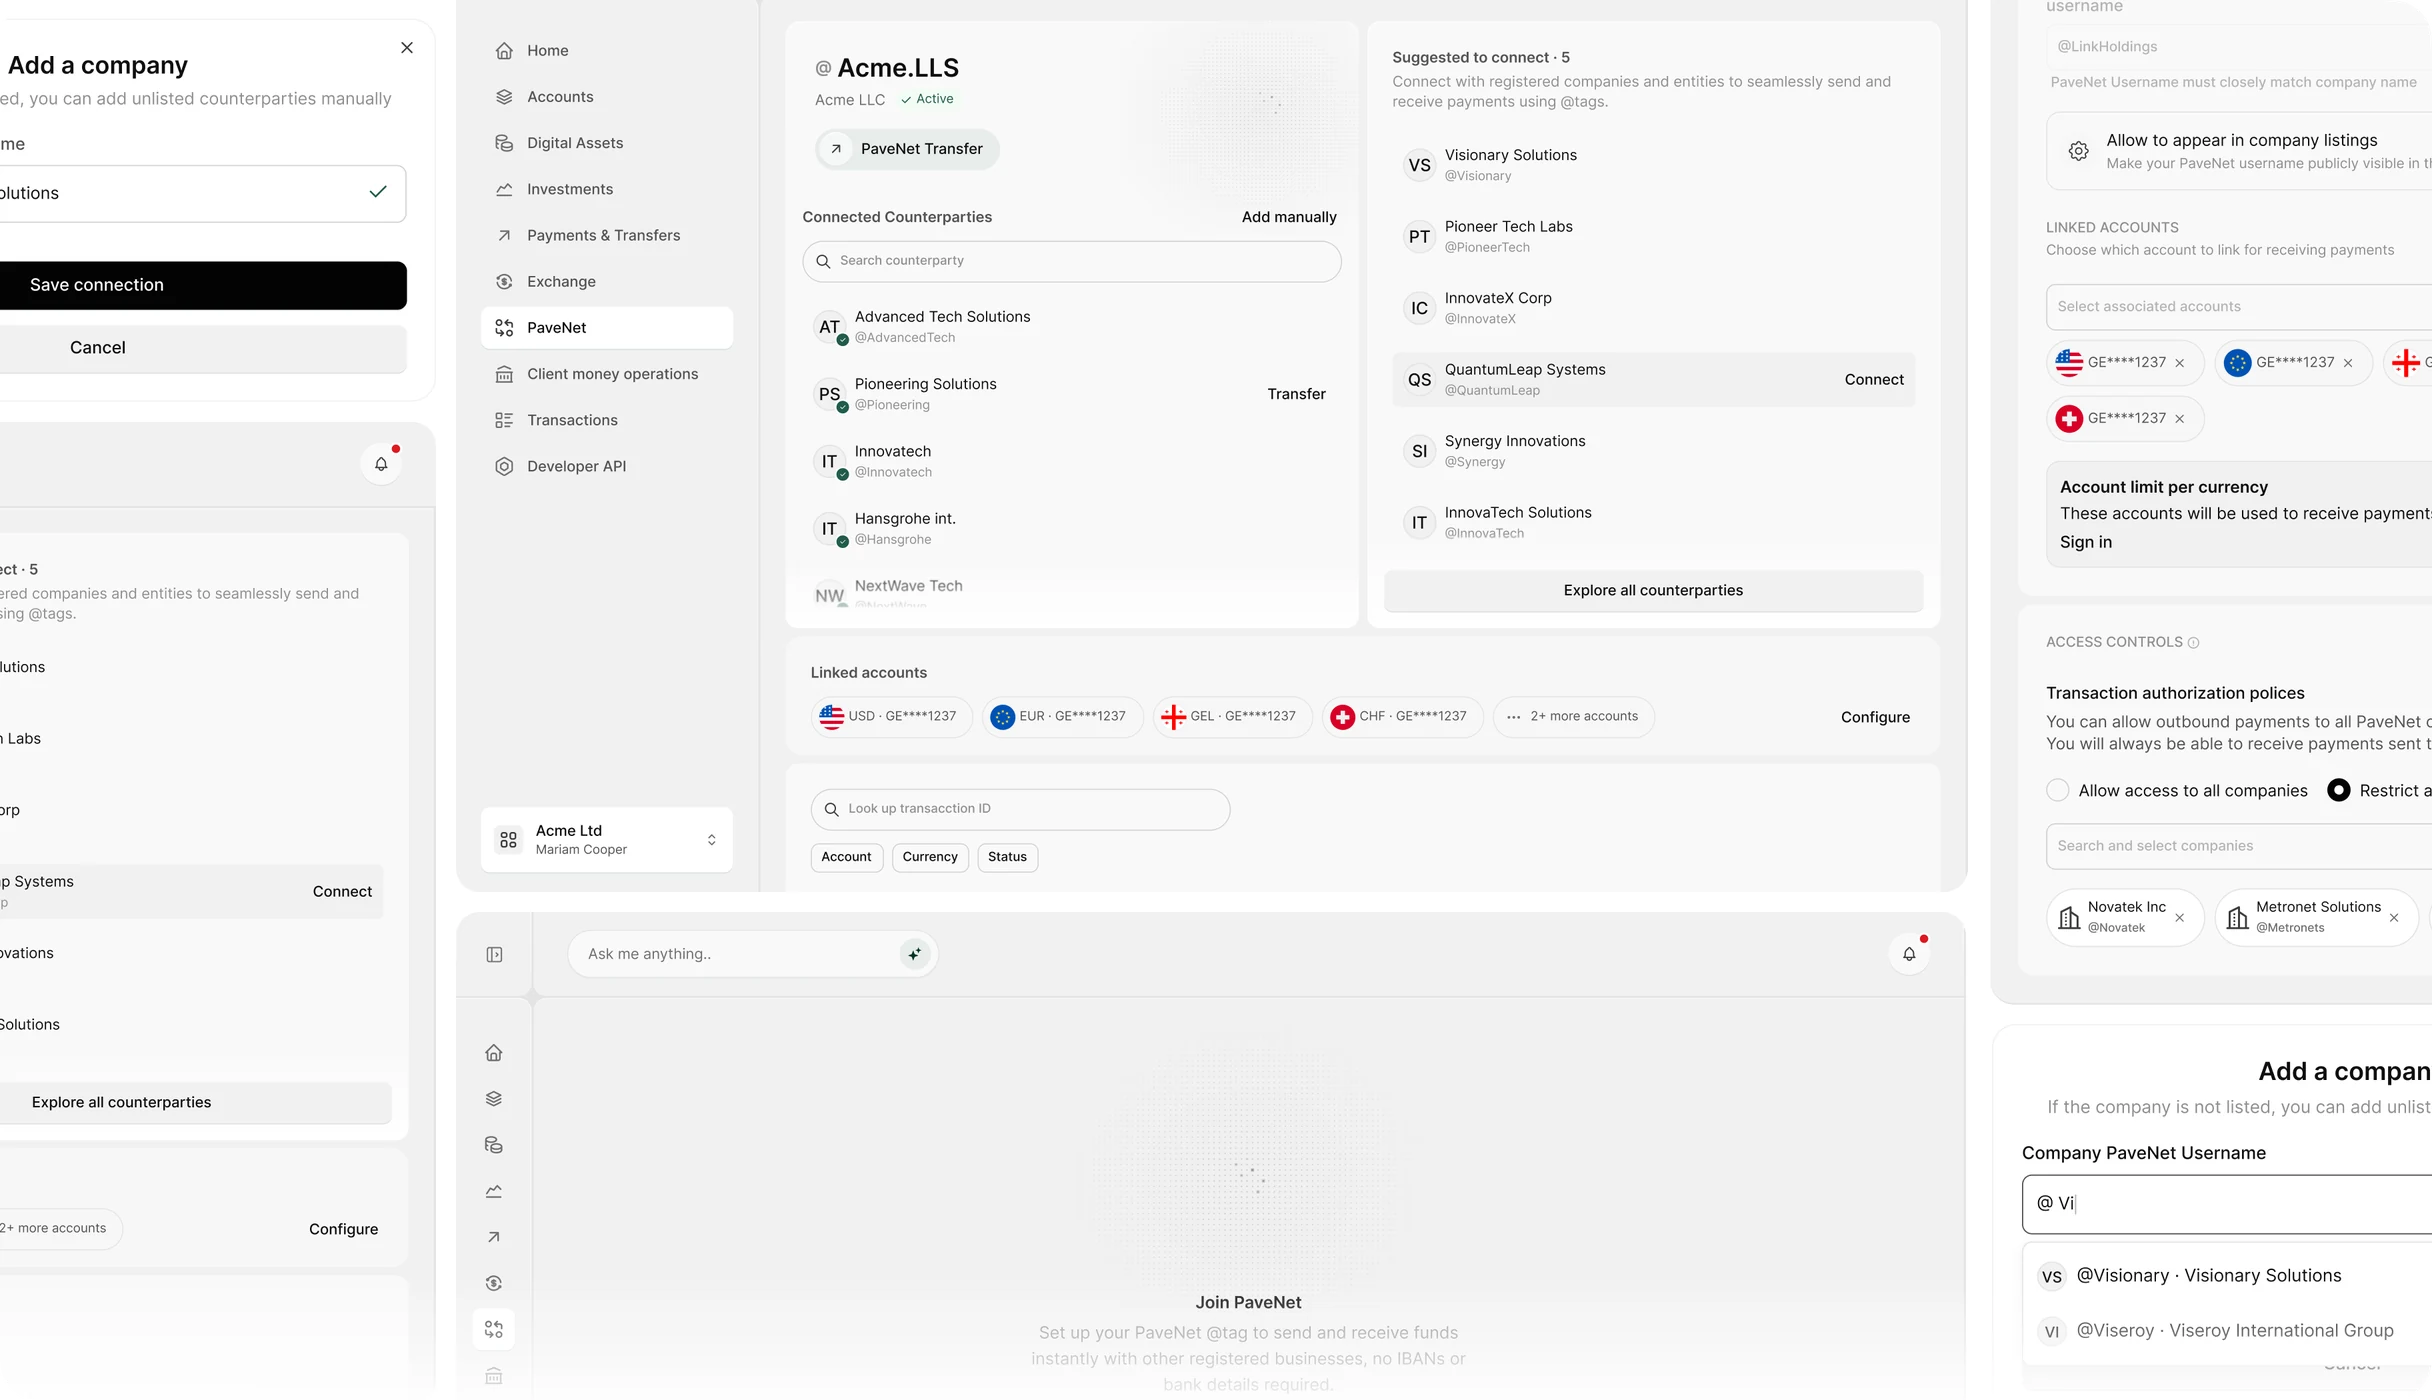Click the Investments chart icon in the collapsed sidebar
The image size is (2432, 1400).
pyautogui.click(x=494, y=1191)
